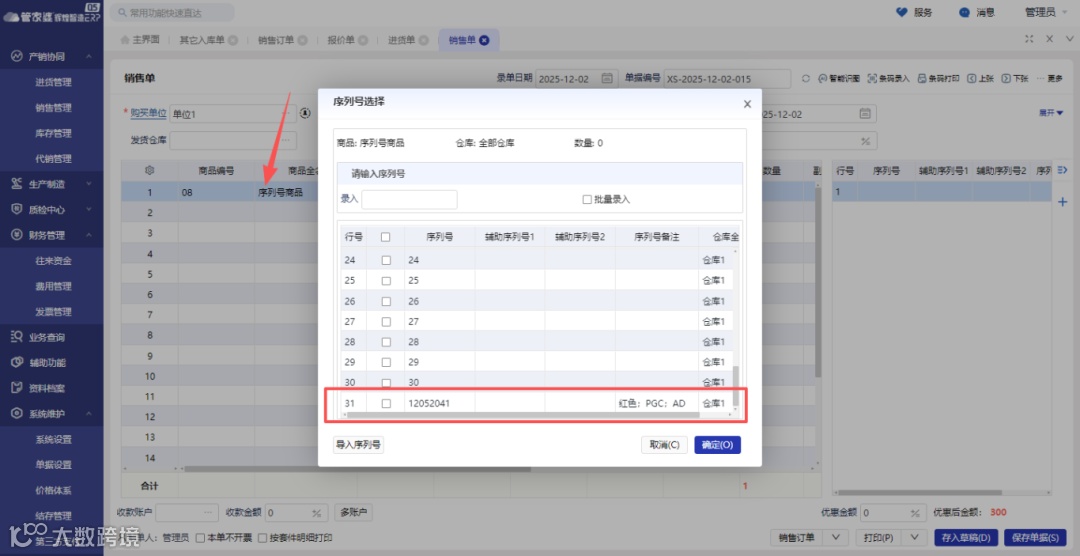The width and height of the screenshot is (1080, 556).
Task: Check the box for serial number 24
Action: pyautogui.click(x=386, y=260)
